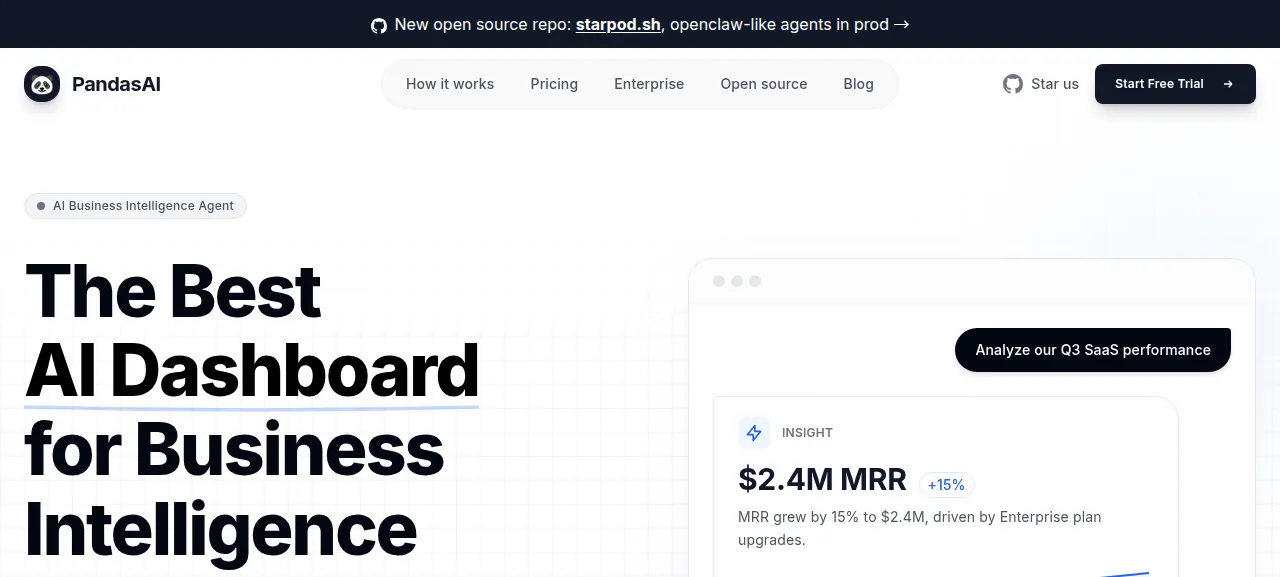The height and width of the screenshot is (577, 1280).
Task: Click the lightning bolt Insight icon
Action: 754,433
